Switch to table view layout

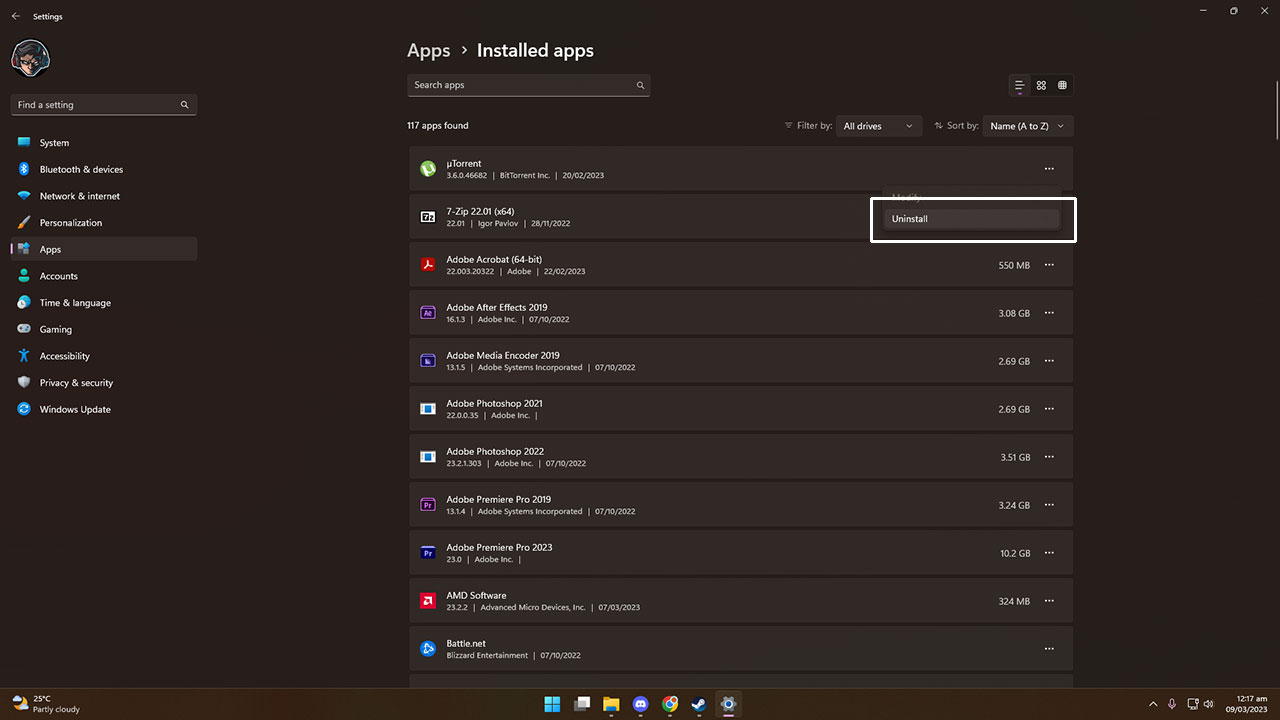click(x=1062, y=85)
